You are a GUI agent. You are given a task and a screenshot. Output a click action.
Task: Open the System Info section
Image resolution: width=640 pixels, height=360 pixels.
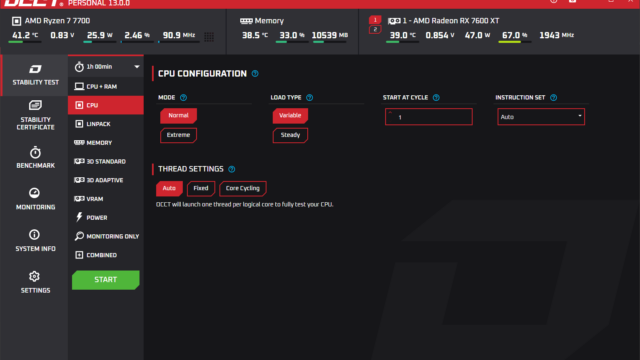[x=35, y=241]
